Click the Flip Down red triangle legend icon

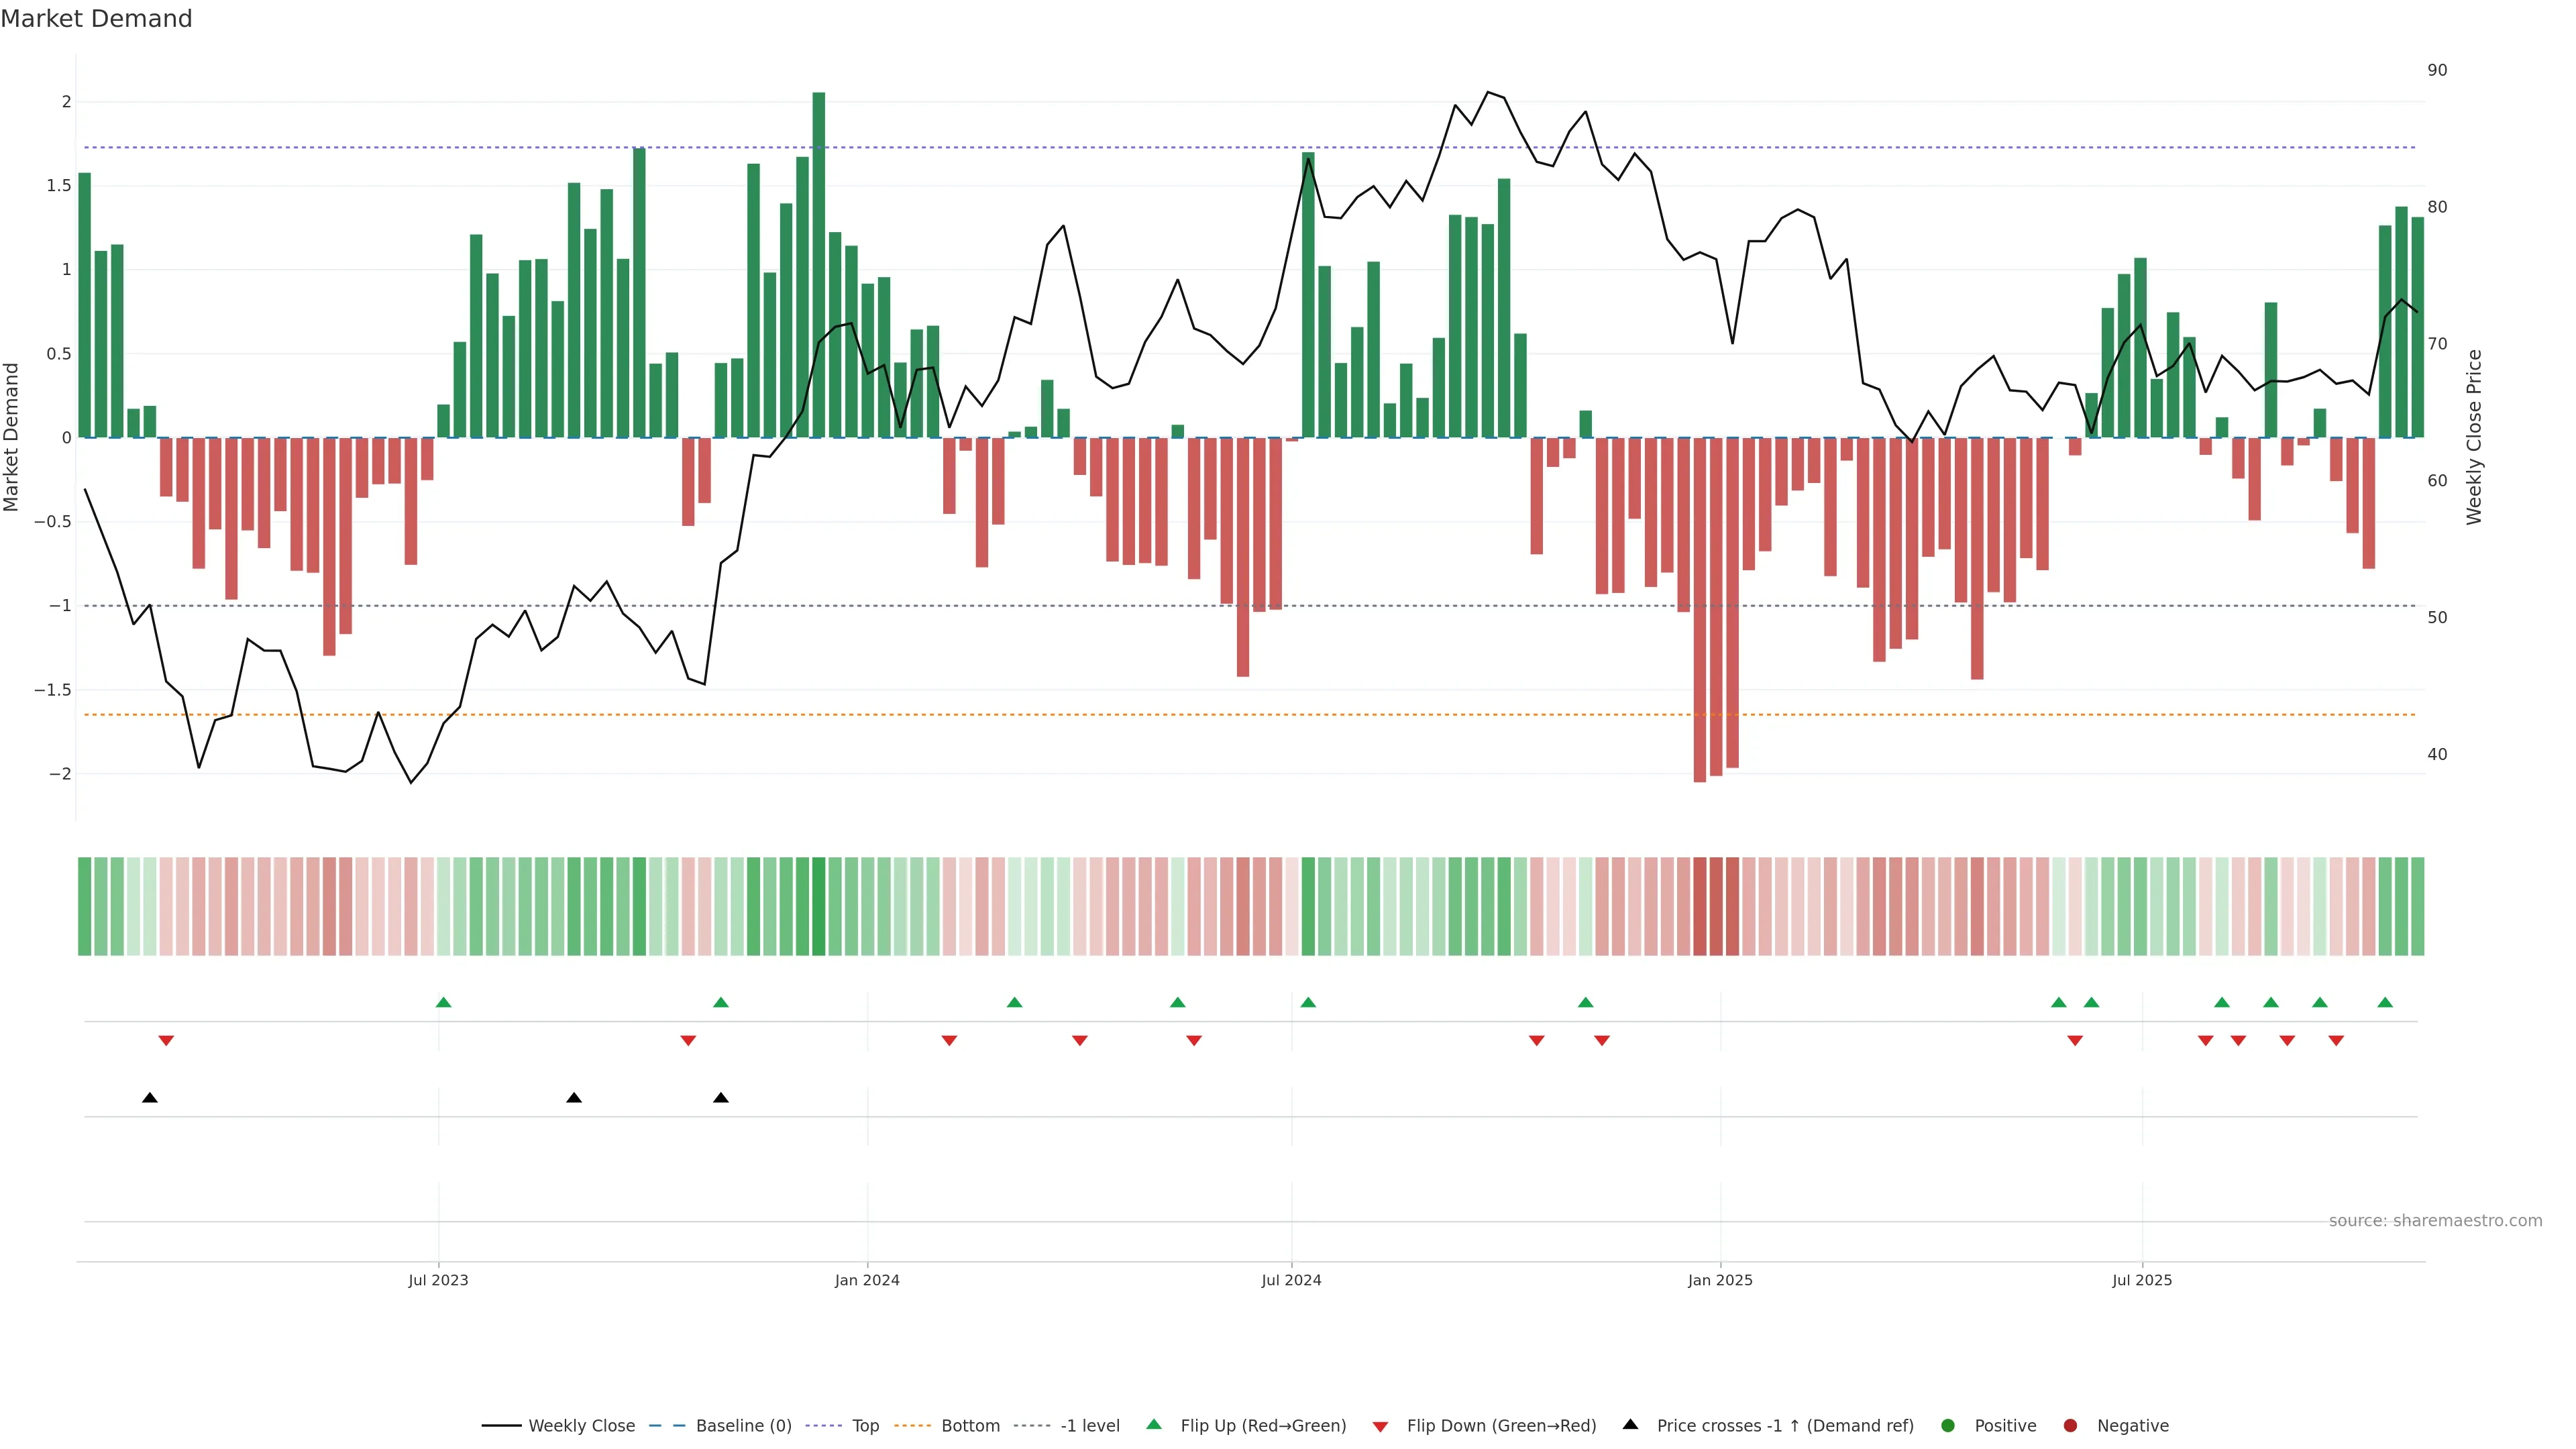(x=1380, y=1427)
